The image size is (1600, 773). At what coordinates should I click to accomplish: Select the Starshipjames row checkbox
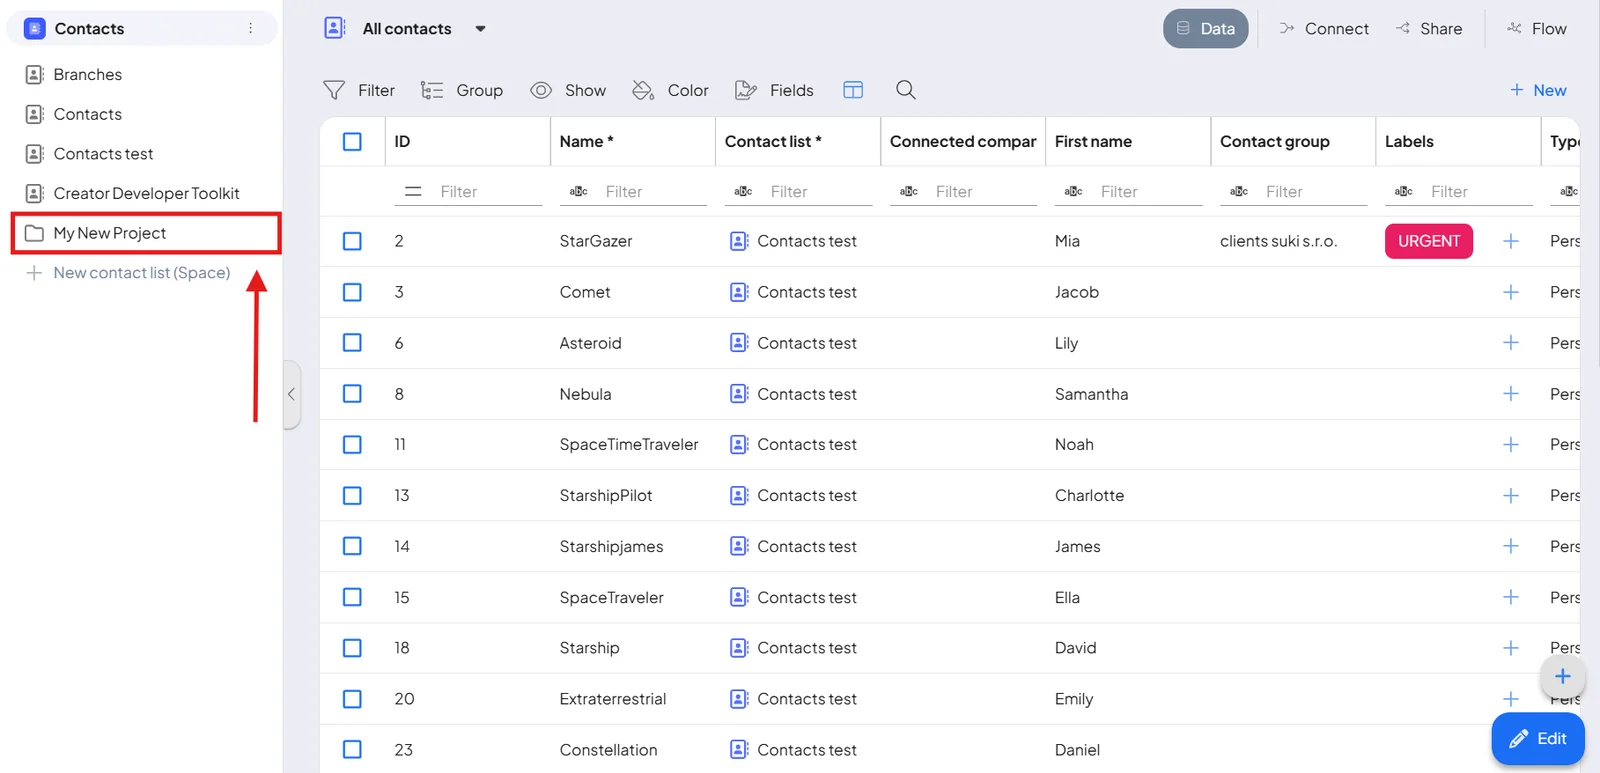(x=352, y=546)
